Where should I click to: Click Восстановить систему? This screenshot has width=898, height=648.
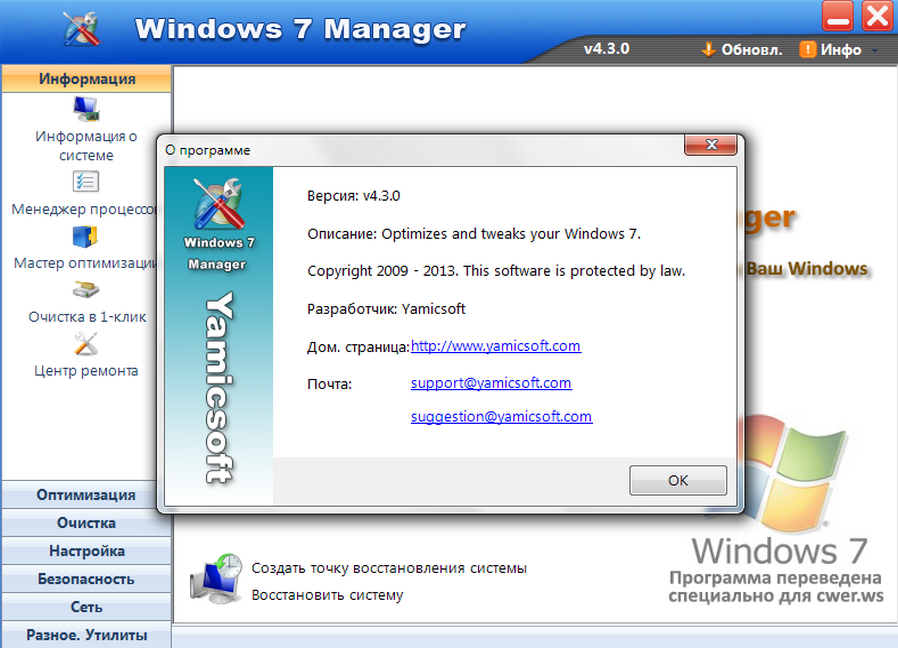click(x=327, y=595)
